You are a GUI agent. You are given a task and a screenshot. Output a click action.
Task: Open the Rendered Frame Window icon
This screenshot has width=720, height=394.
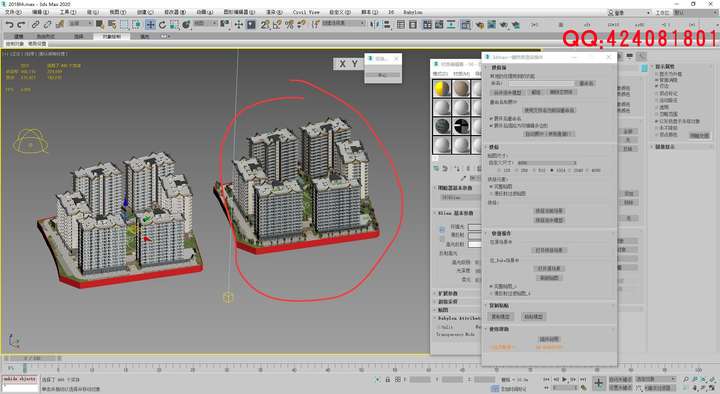491,24
